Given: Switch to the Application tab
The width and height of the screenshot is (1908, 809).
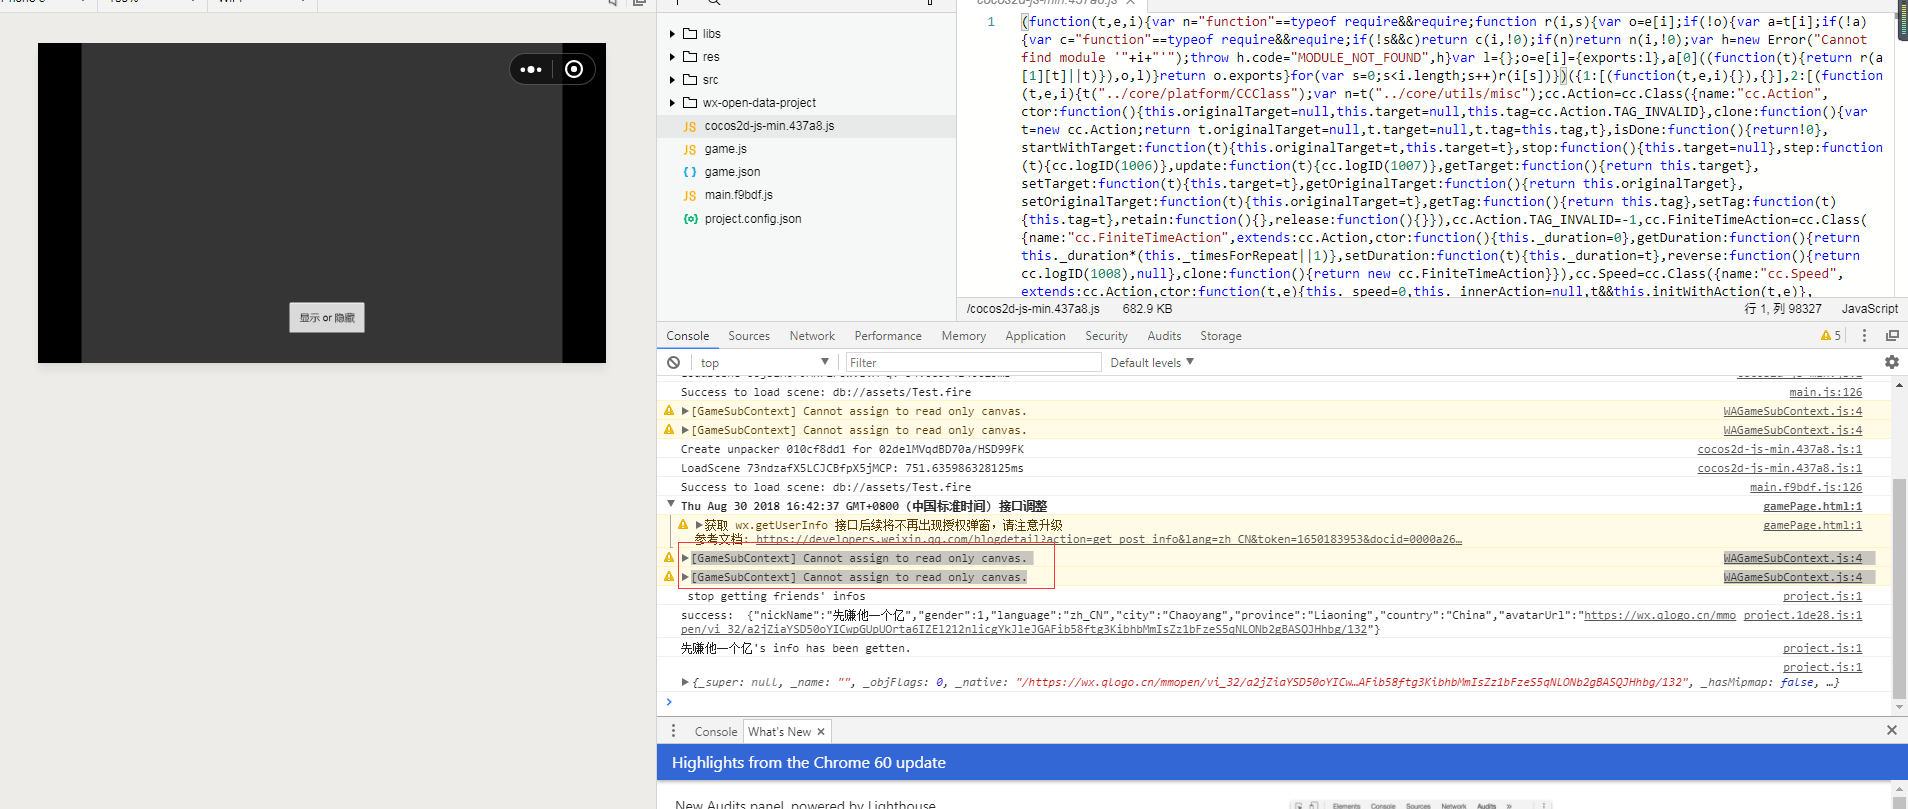Looking at the screenshot, I should [x=1035, y=336].
